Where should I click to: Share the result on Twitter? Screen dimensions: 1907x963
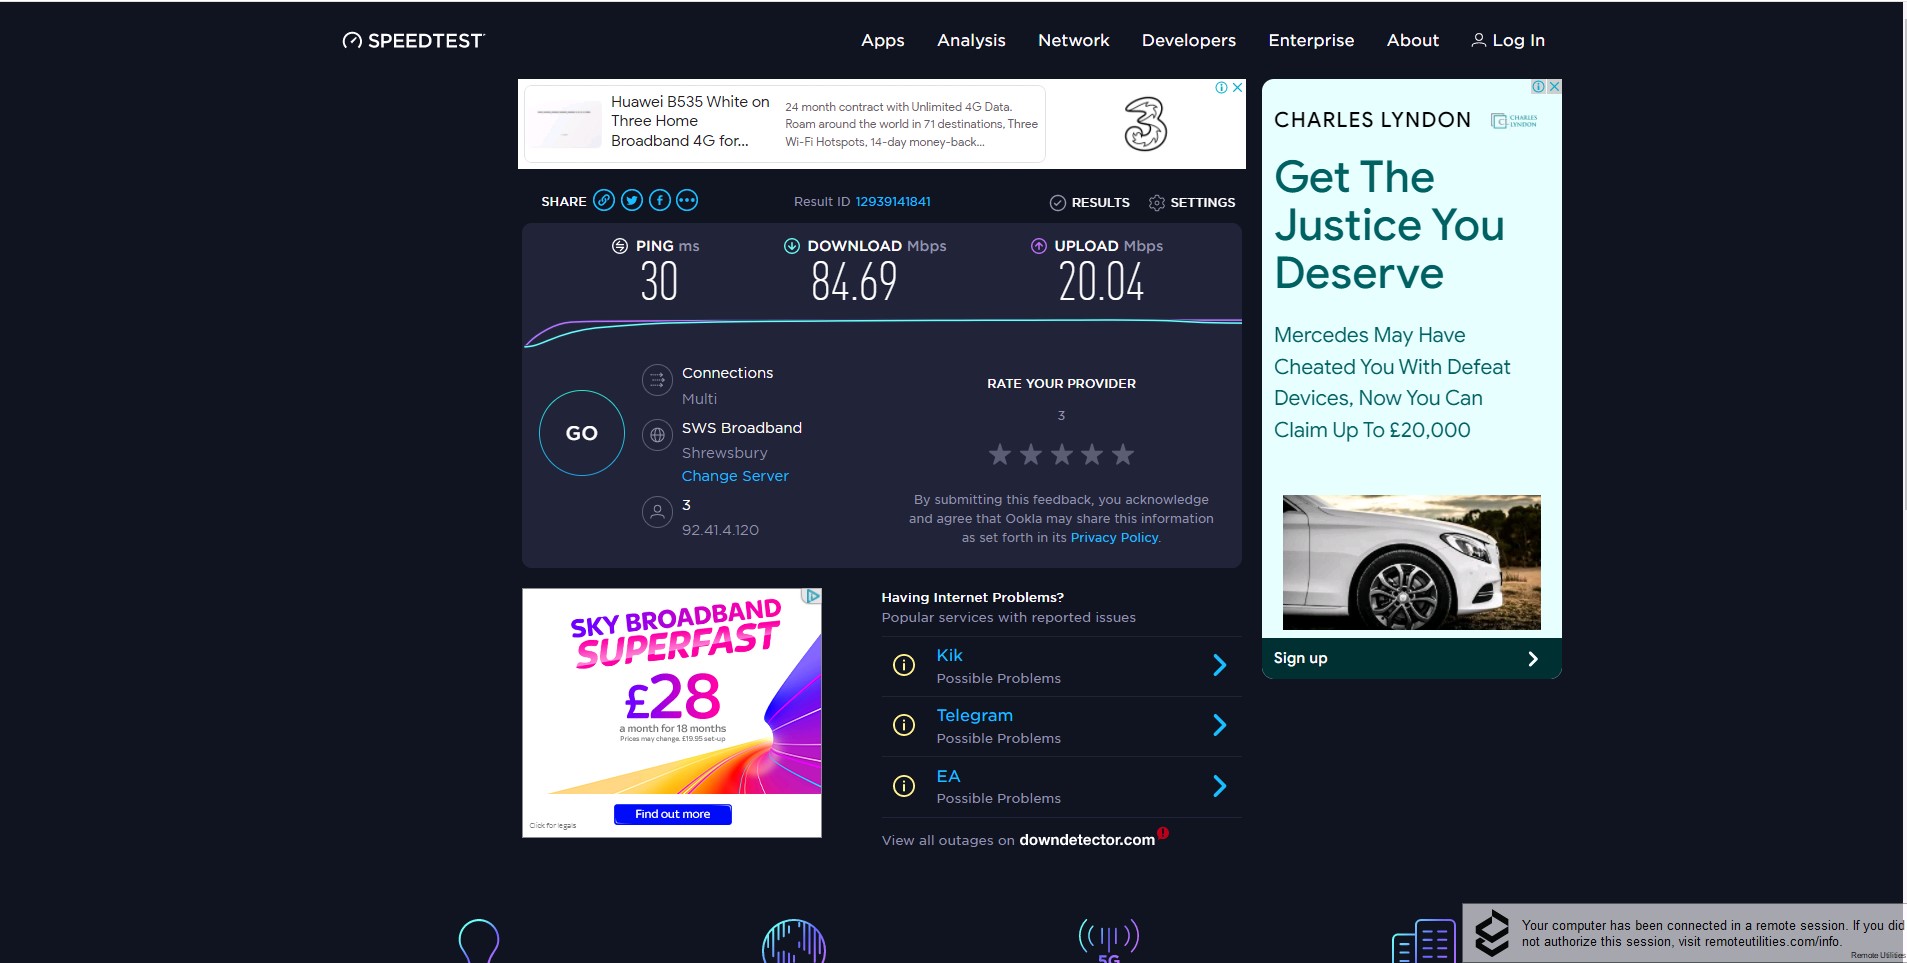(632, 201)
